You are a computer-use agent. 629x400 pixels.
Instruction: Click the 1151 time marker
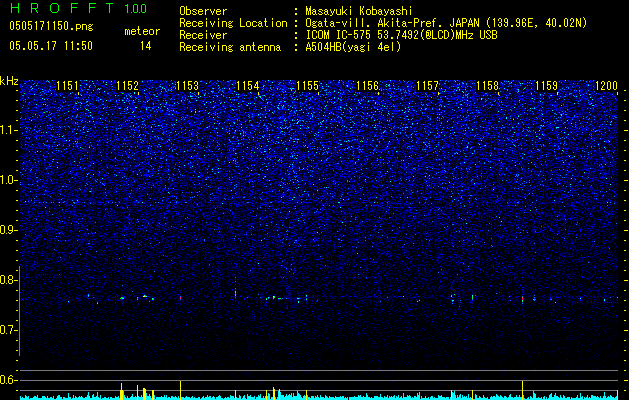click(x=67, y=85)
